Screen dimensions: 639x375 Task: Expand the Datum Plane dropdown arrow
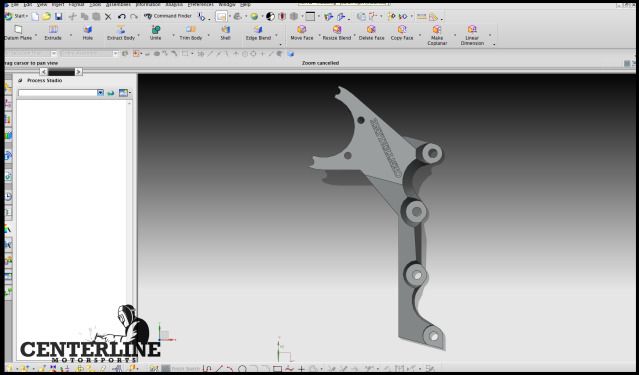coord(36,35)
